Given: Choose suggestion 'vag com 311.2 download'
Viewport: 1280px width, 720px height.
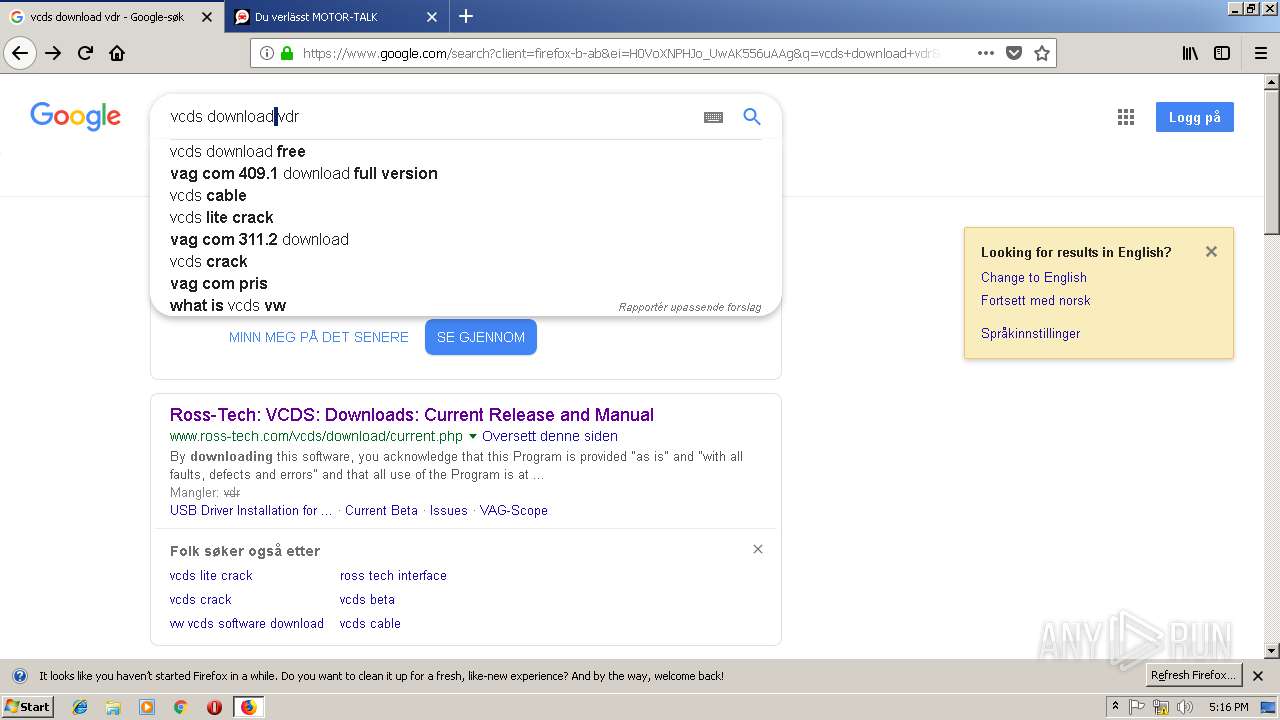Looking at the screenshot, I should coord(259,240).
